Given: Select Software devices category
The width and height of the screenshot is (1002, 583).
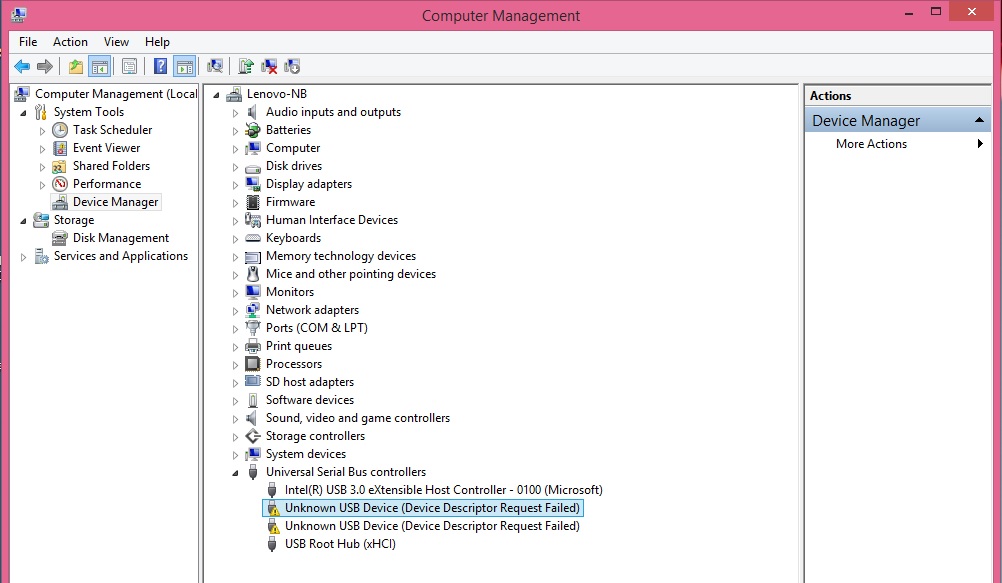Looking at the screenshot, I should pos(309,400).
